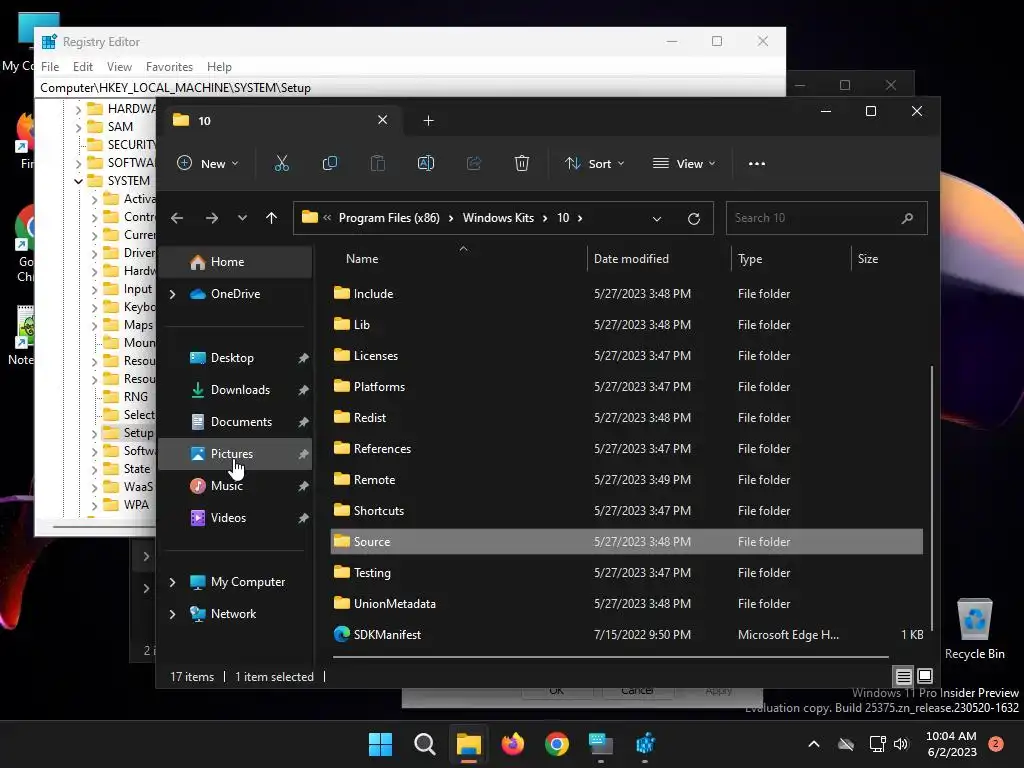Refresh the current folder view
1024x768 pixels.
tap(694, 218)
